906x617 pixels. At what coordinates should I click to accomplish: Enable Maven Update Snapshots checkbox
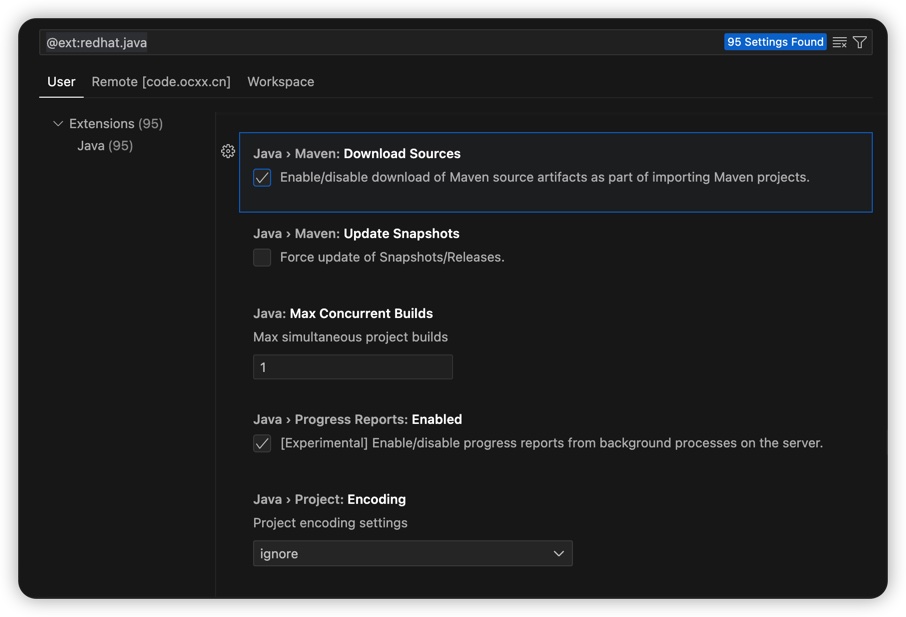click(x=262, y=257)
